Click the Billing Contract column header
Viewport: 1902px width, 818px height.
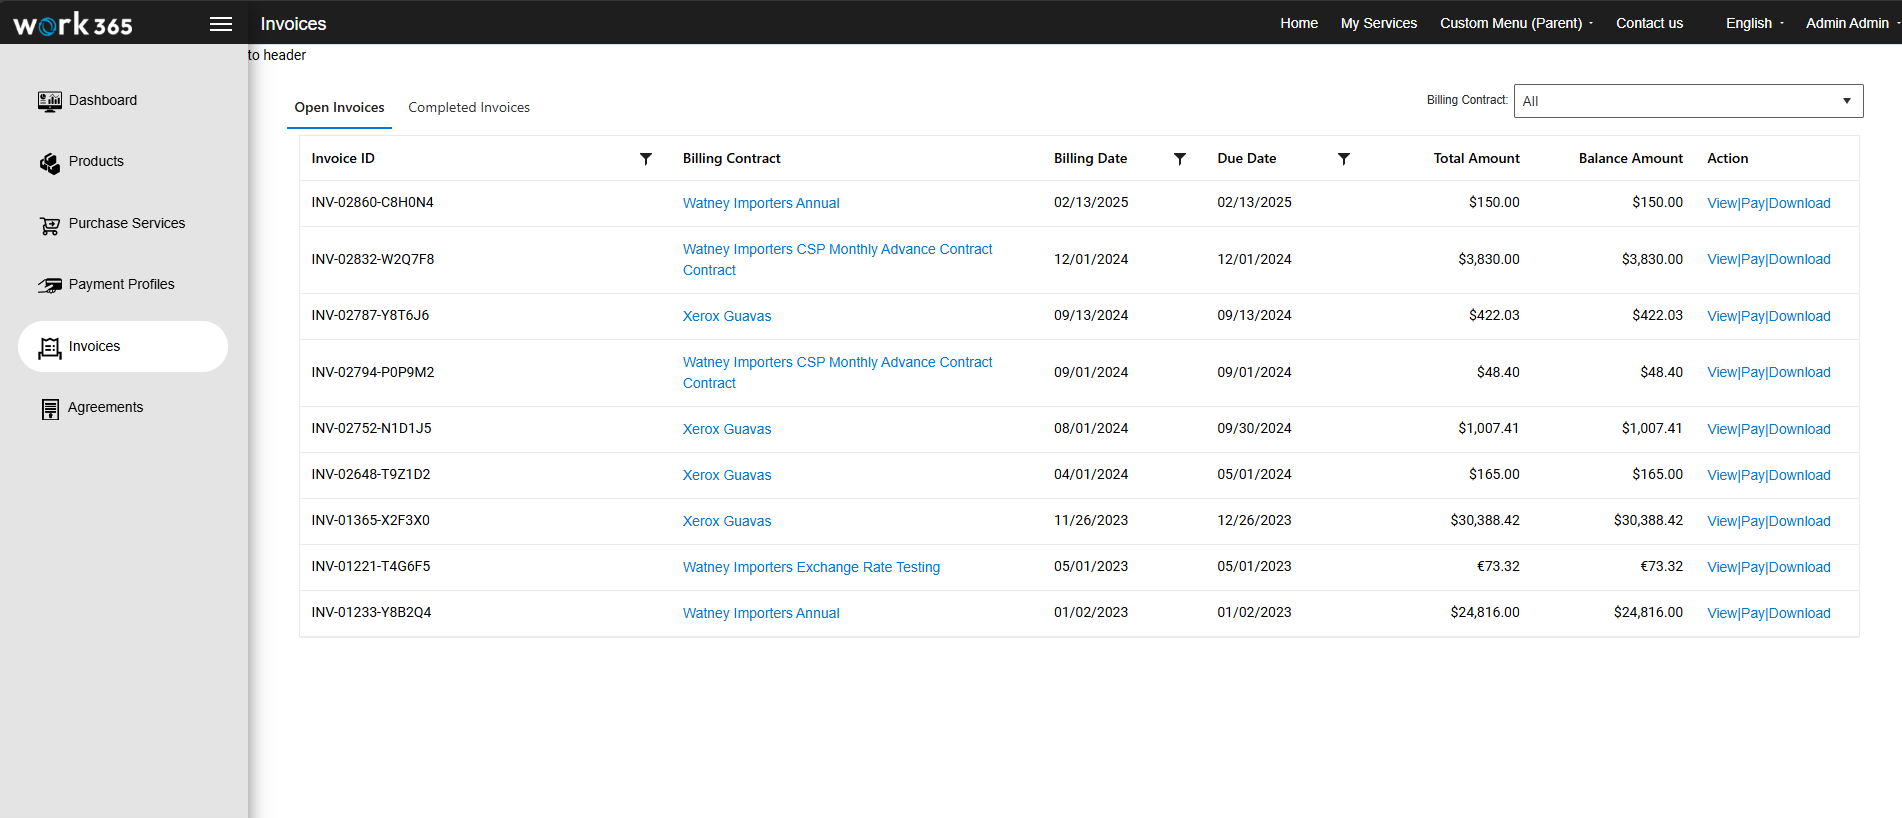tap(731, 158)
